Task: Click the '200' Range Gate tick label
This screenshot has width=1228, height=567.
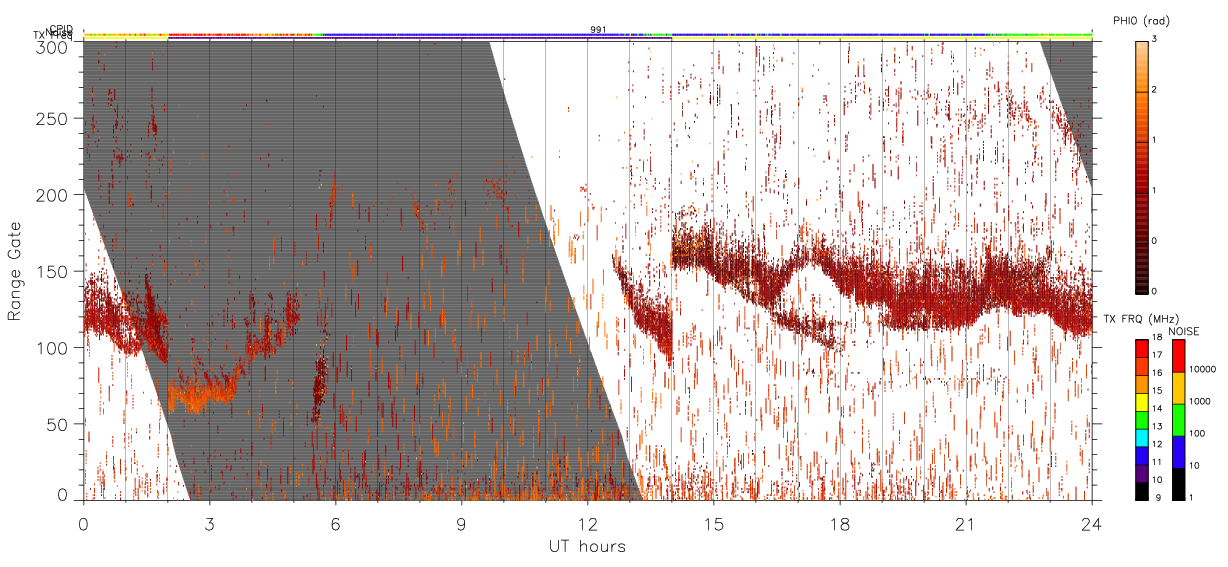Action: pos(54,195)
